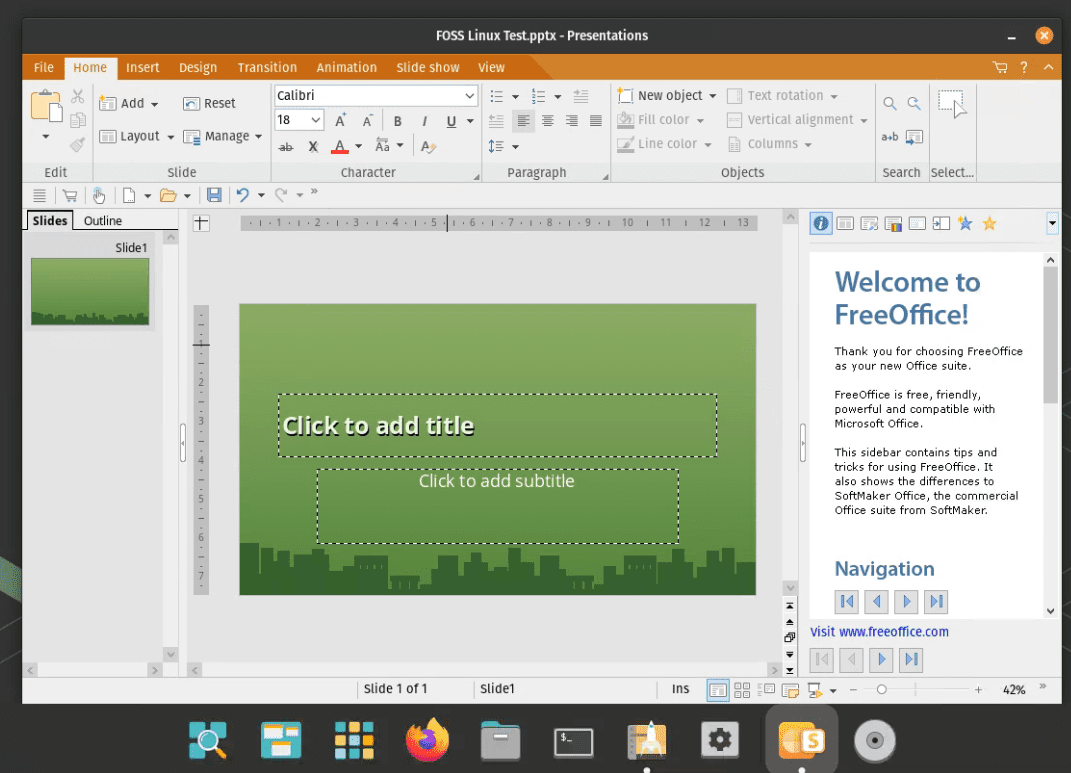Expand the underline style dropdown arrow
The height and width of the screenshot is (773, 1071).
pos(470,122)
